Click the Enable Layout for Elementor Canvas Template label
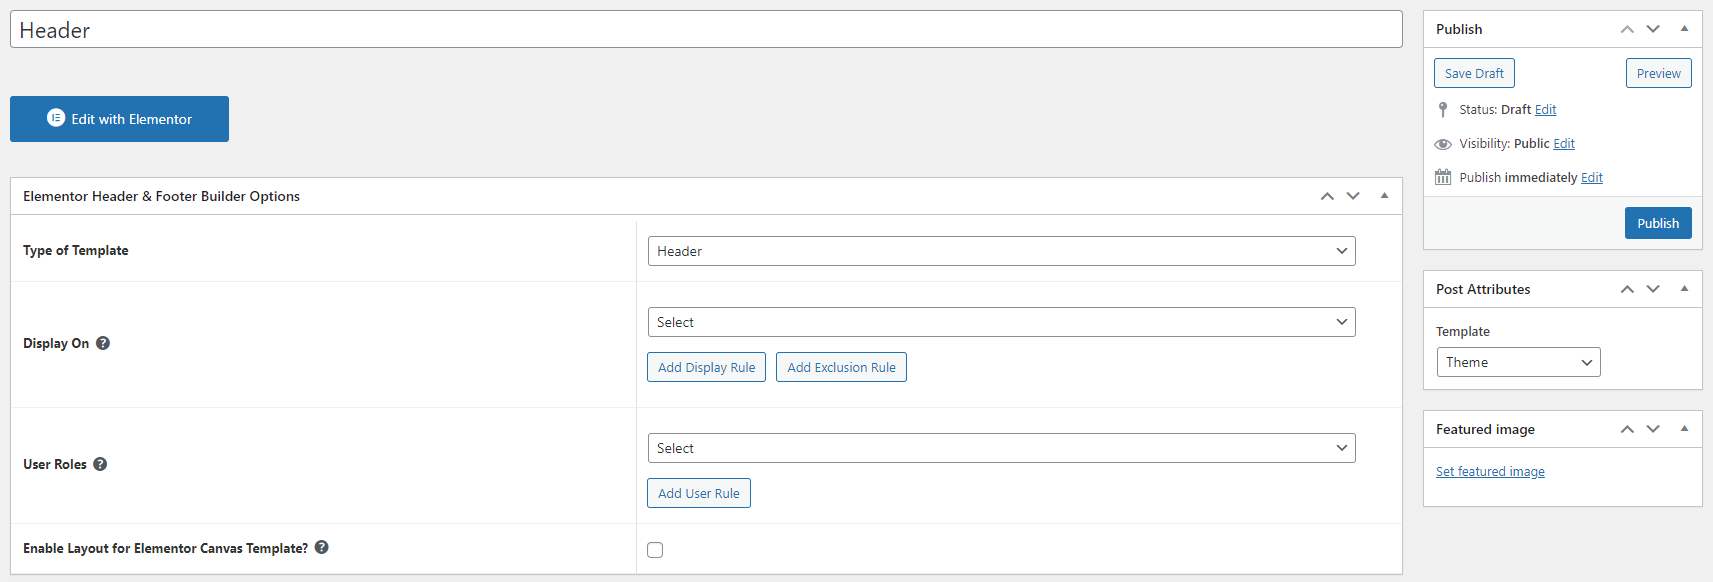The height and width of the screenshot is (582, 1713). point(165,548)
